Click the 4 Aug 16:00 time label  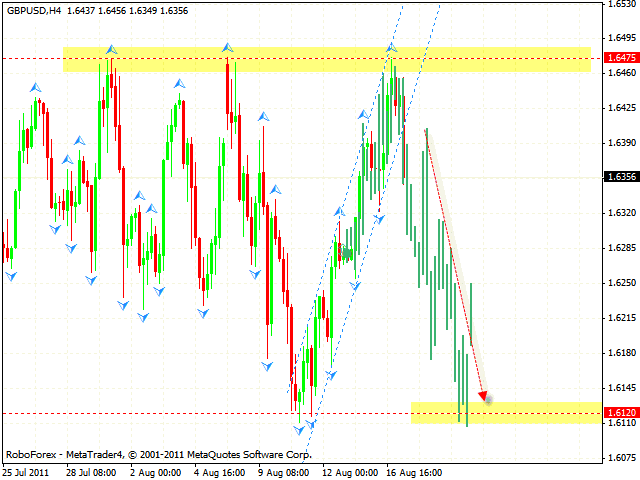point(219,471)
